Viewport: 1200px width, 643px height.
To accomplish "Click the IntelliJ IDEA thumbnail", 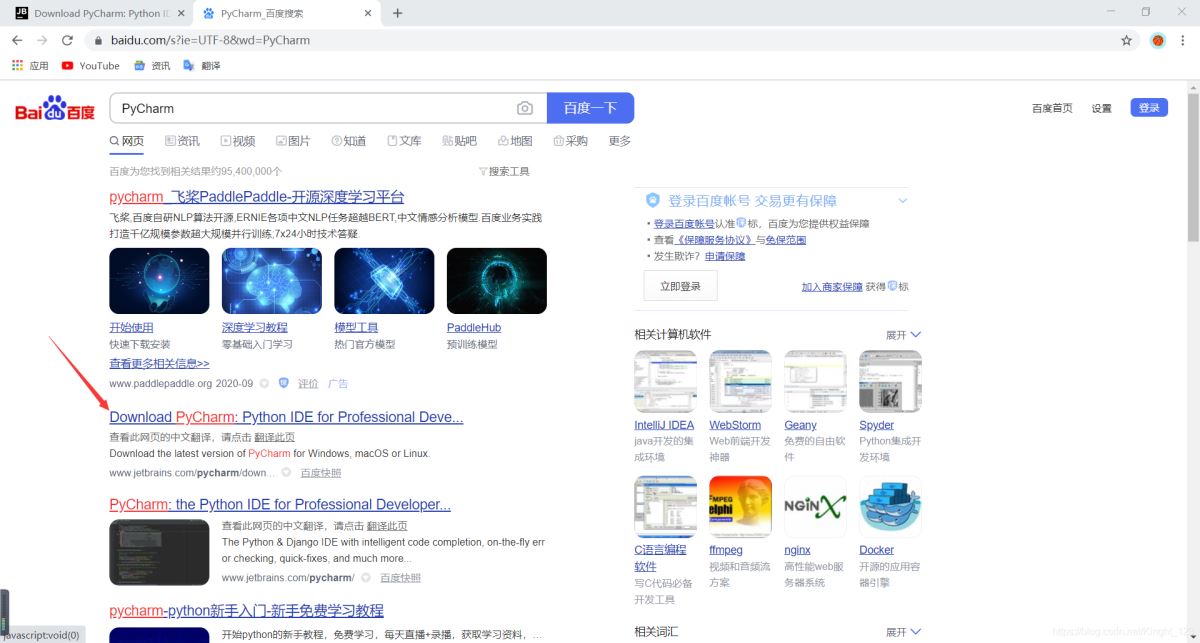I will click(665, 380).
